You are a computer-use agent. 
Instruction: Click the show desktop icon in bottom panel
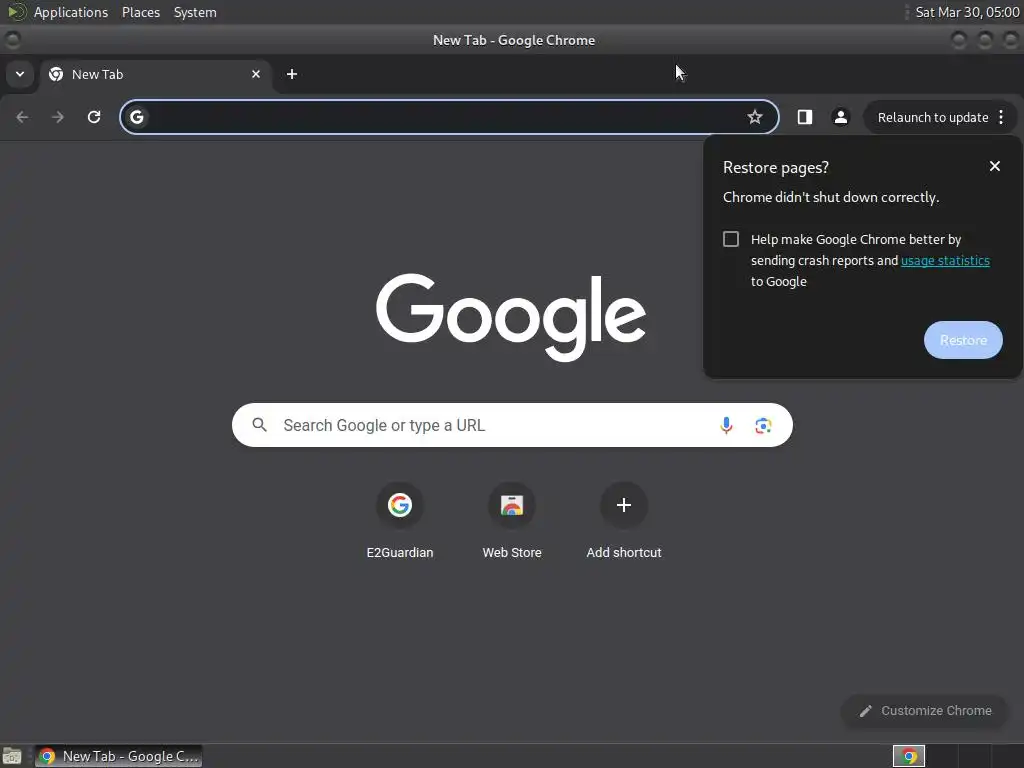pyautogui.click(x=12, y=756)
